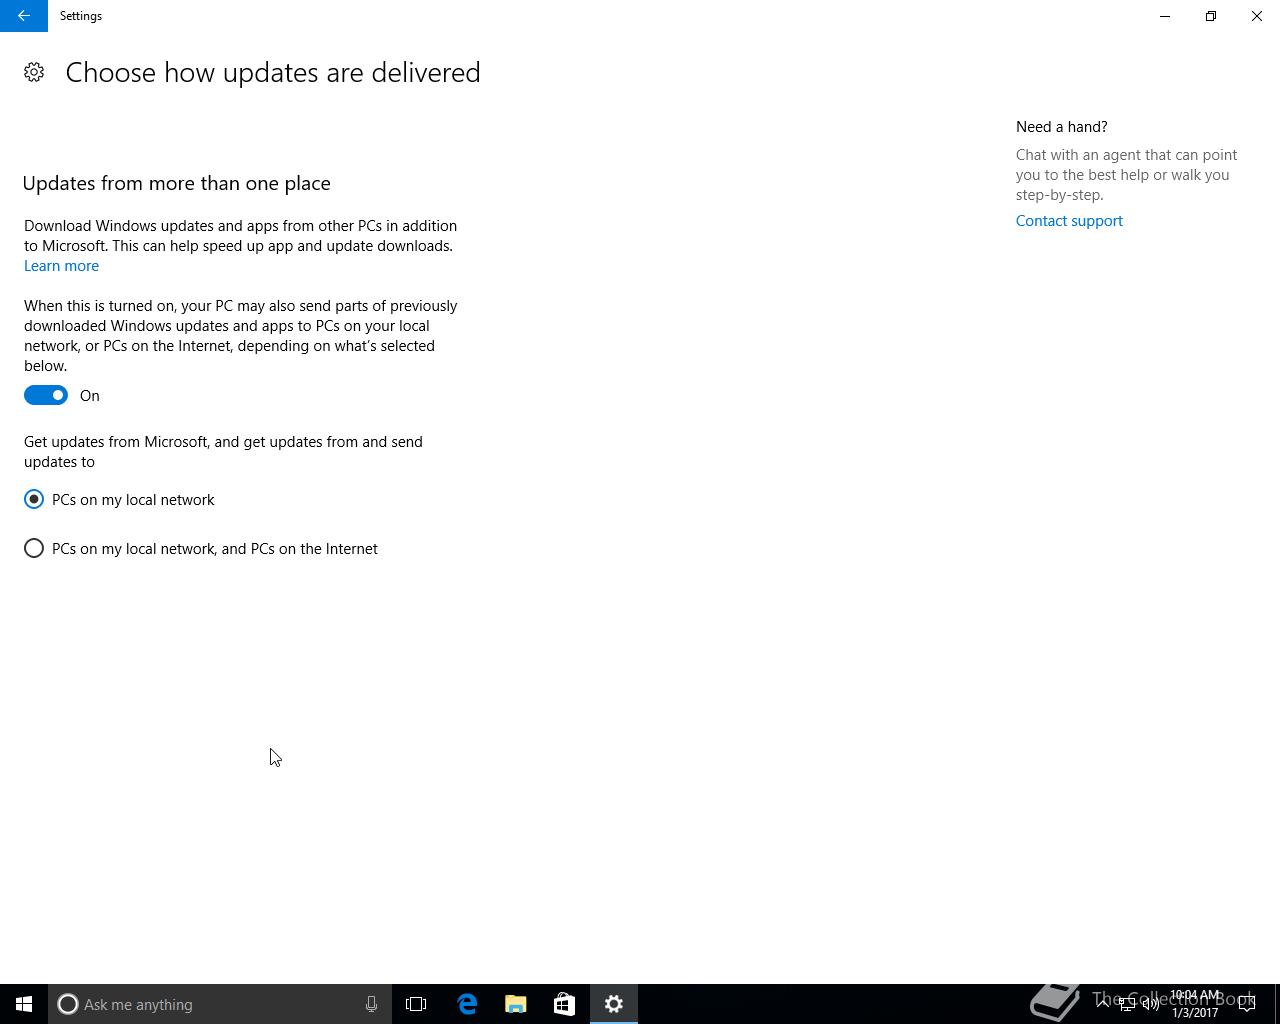Click the Cortana microphone icon
The image size is (1280, 1024).
point(371,1004)
